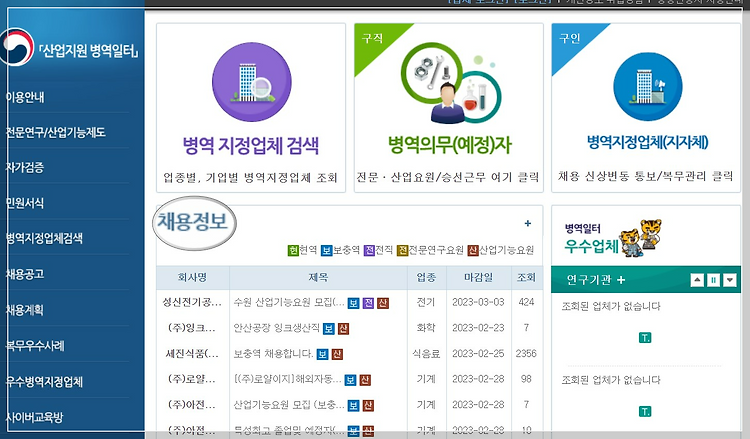The width and height of the screenshot is (750, 439).
Task: Click deadline 2023-02-23 cell
Action: pyautogui.click(x=478, y=328)
